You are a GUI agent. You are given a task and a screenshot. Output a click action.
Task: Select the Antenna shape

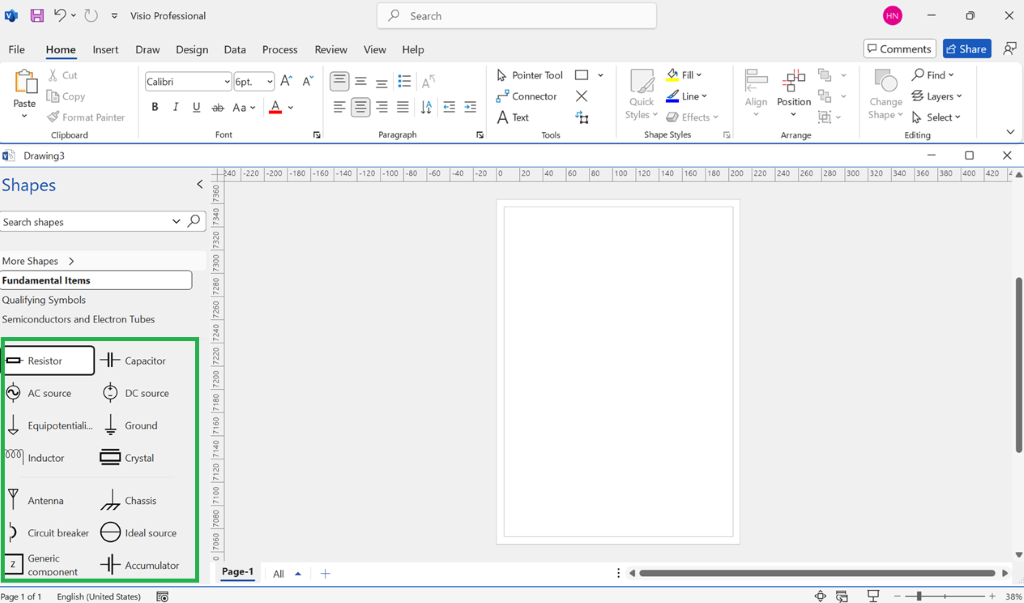pyautogui.click(x=35, y=500)
